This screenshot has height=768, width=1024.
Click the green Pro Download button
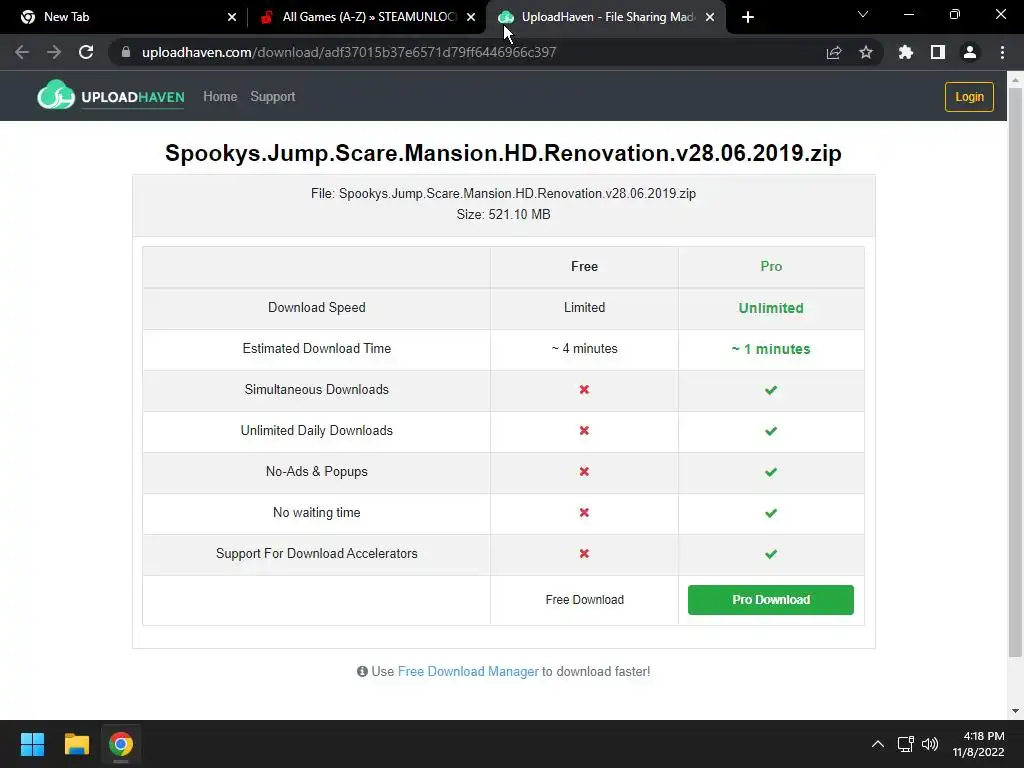771,600
